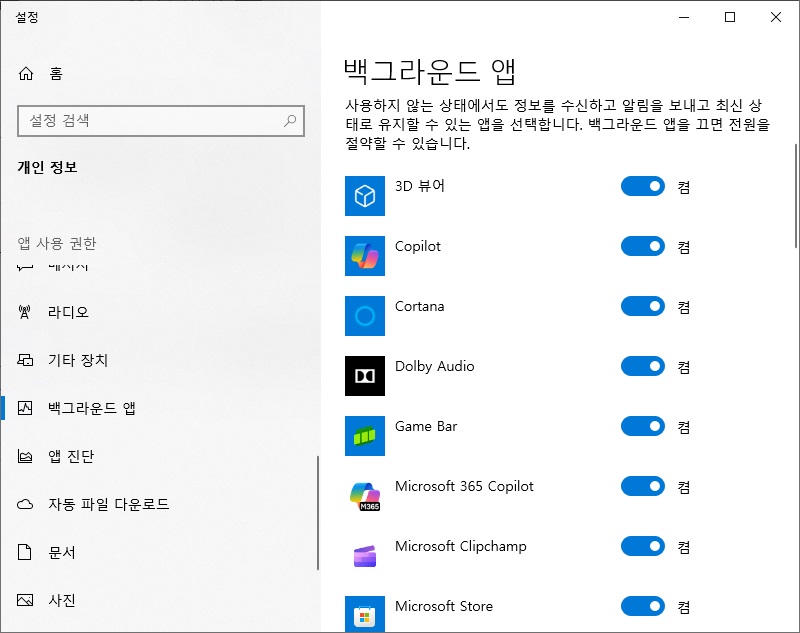
Task: Click the search magnifier icon
Action: (x=290, y=121)
